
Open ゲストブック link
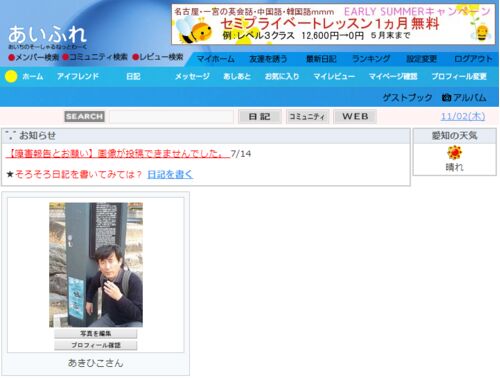click(407, 98)
